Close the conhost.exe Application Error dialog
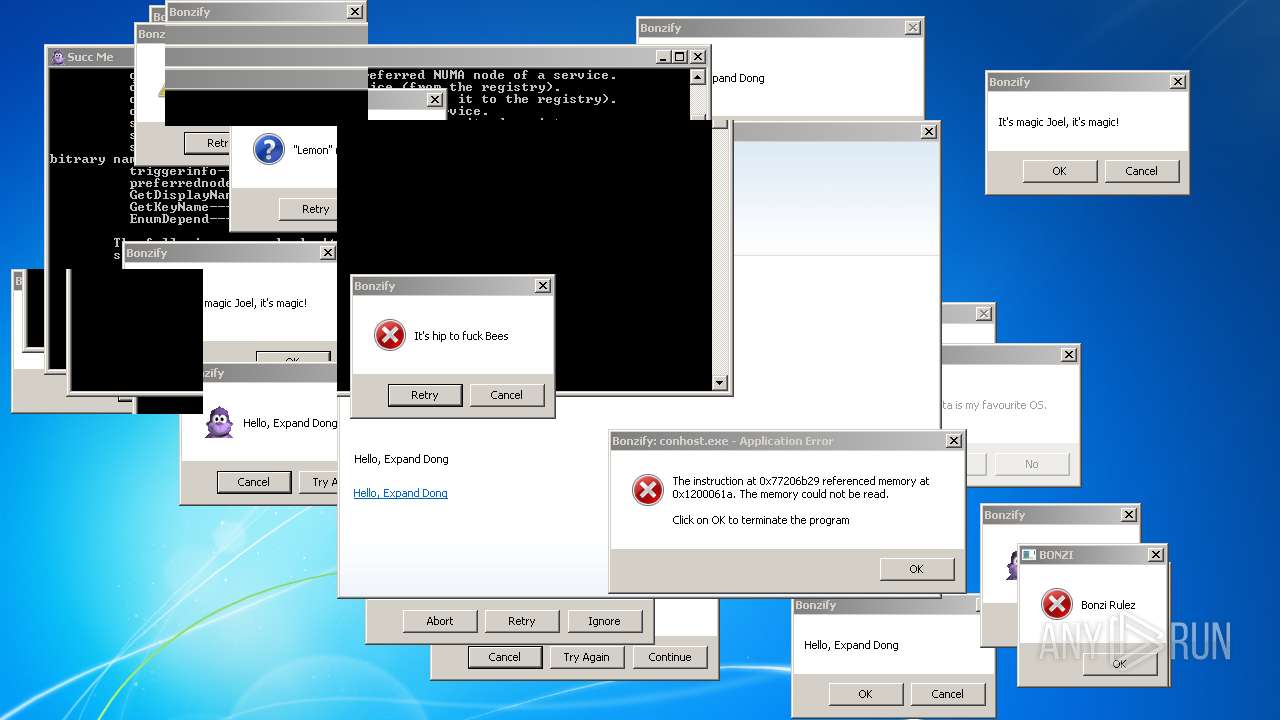The width and height of the screenshot is (1280, 720). click(x=954, y=441)
